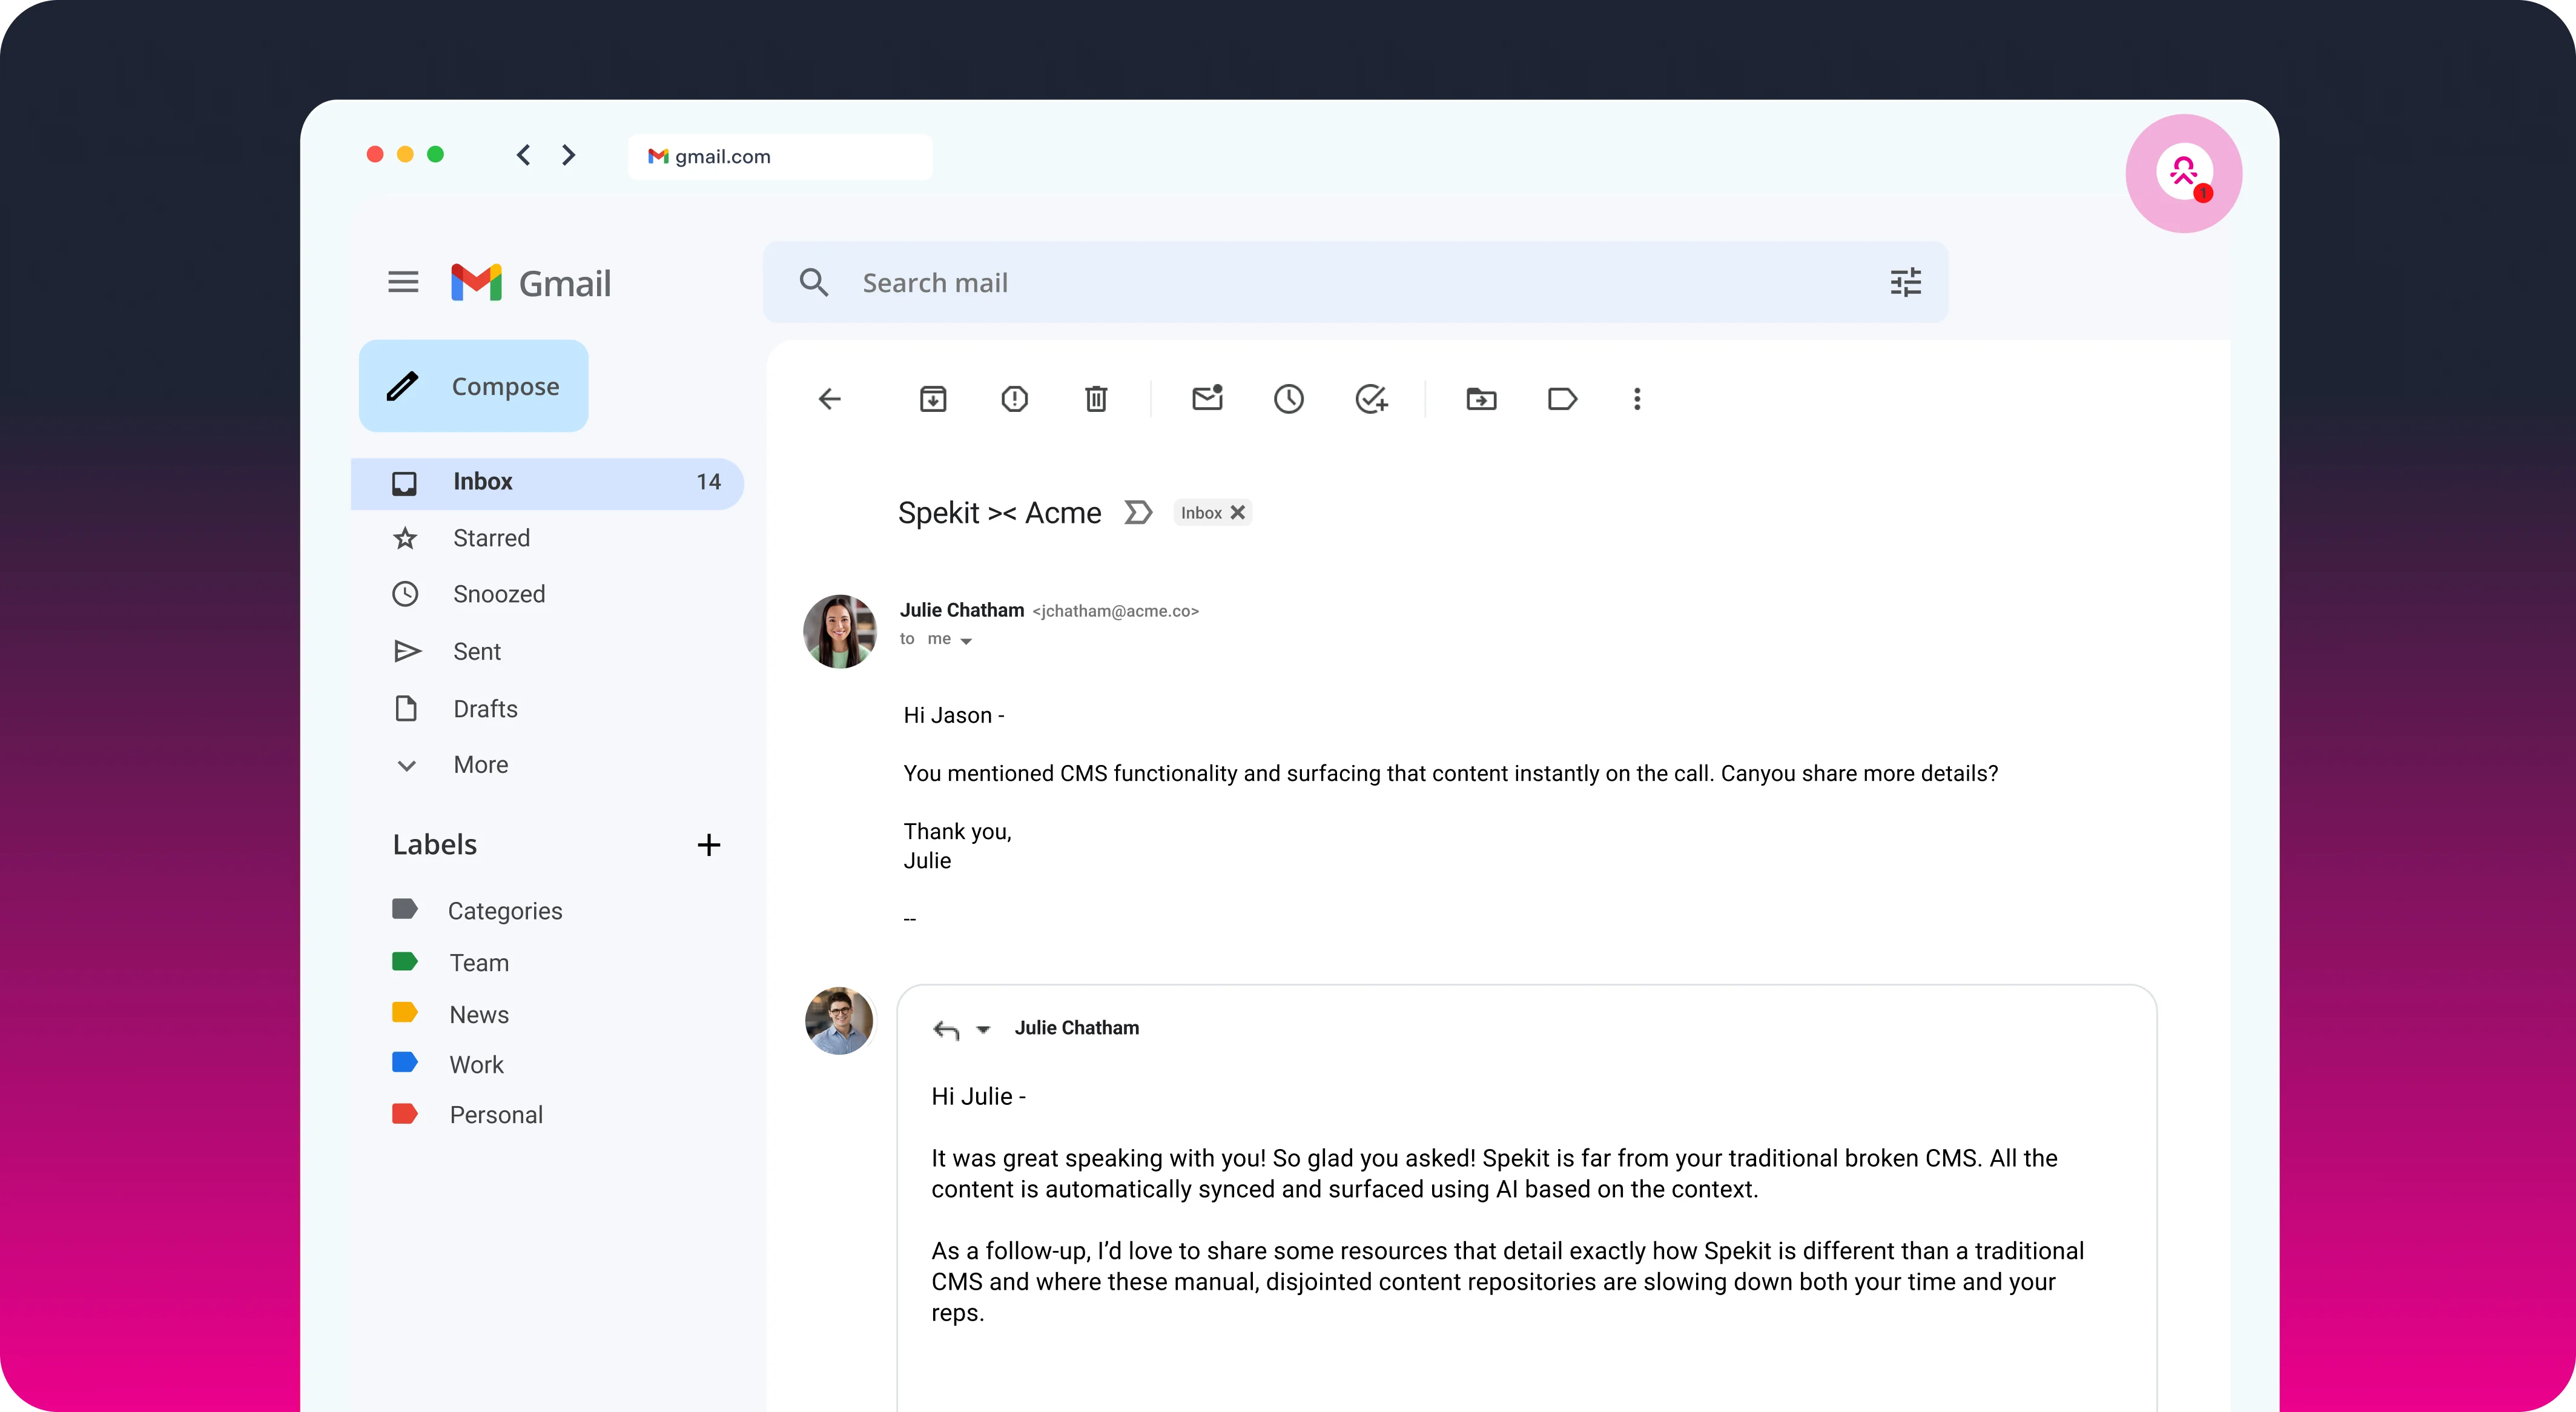The image size is (2576, 1412).
Task: Open the Inbox folder
Action: (547, 483)
